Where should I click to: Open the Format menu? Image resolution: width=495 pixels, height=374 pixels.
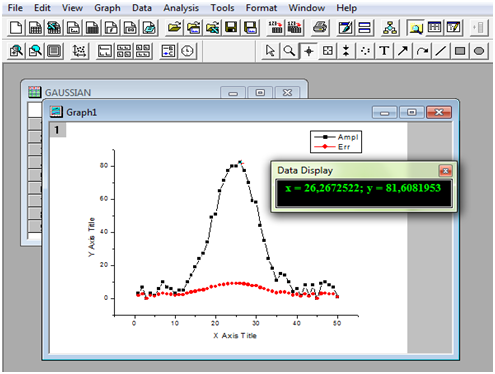[x=261, y=8]
